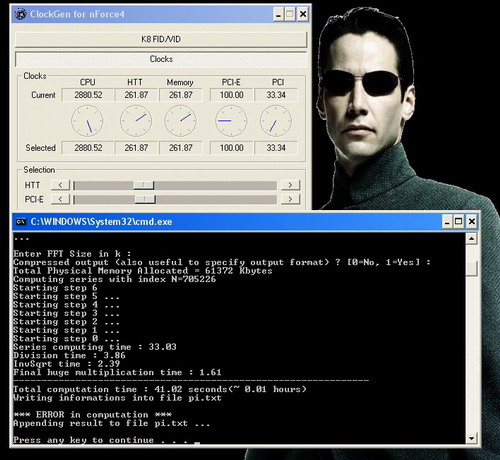Click the Selected HTT value field

tap(136, 148)
